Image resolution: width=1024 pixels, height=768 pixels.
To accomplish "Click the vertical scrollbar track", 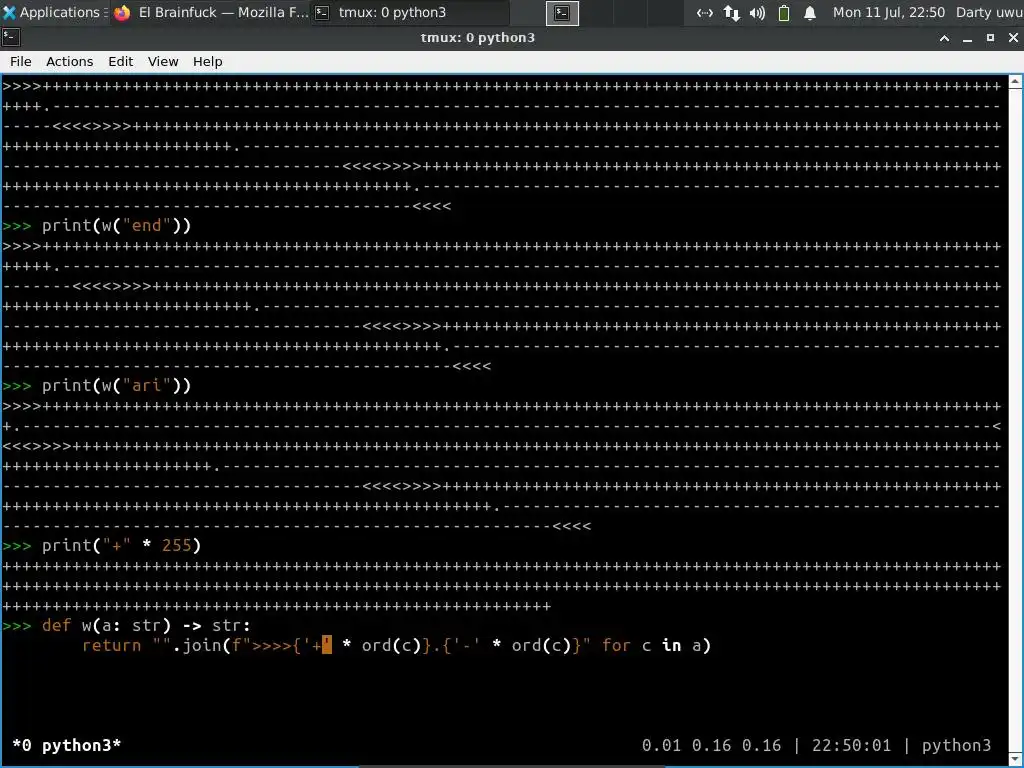I will 1015,421.
